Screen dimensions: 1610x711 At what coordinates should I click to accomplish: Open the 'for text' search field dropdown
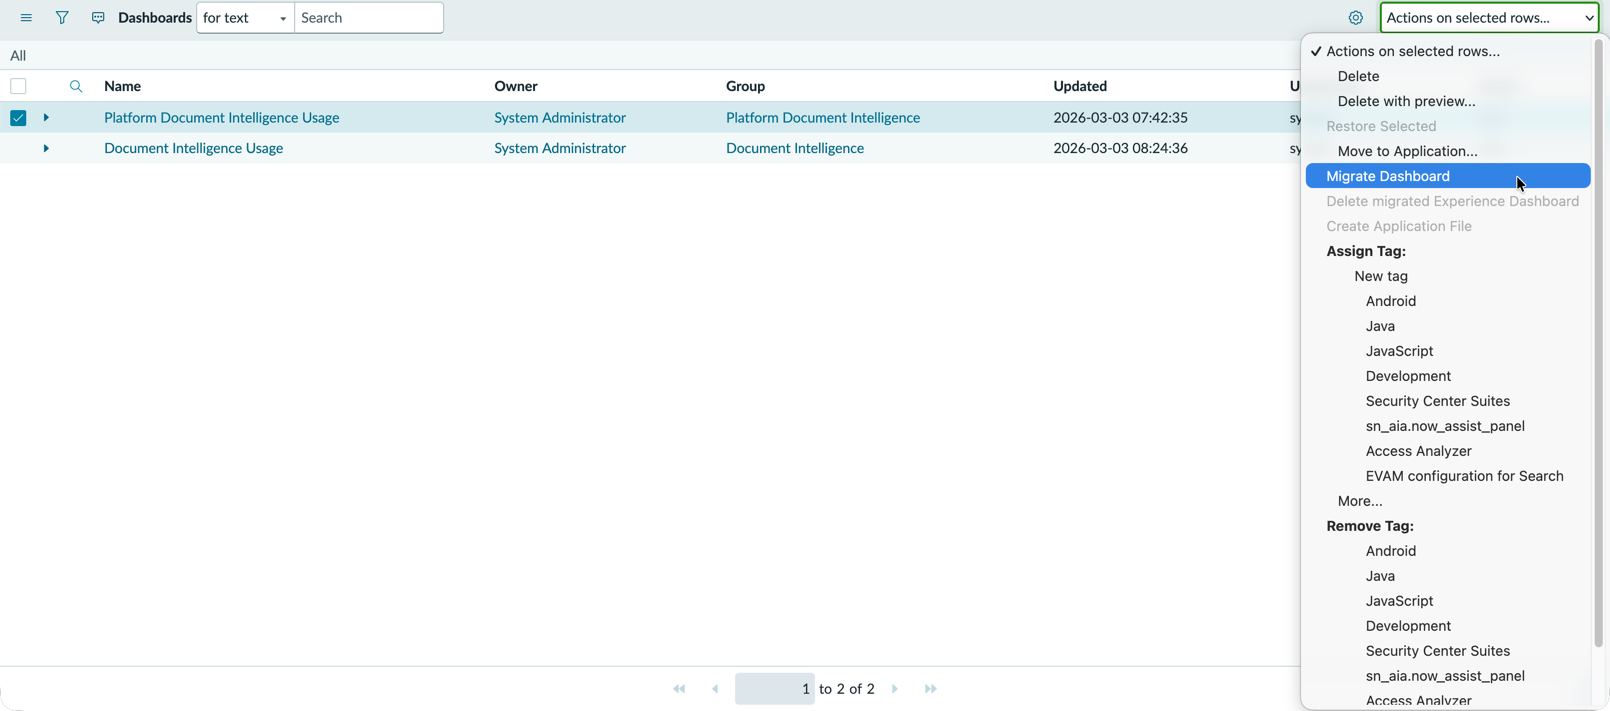[x=245, y=18]
